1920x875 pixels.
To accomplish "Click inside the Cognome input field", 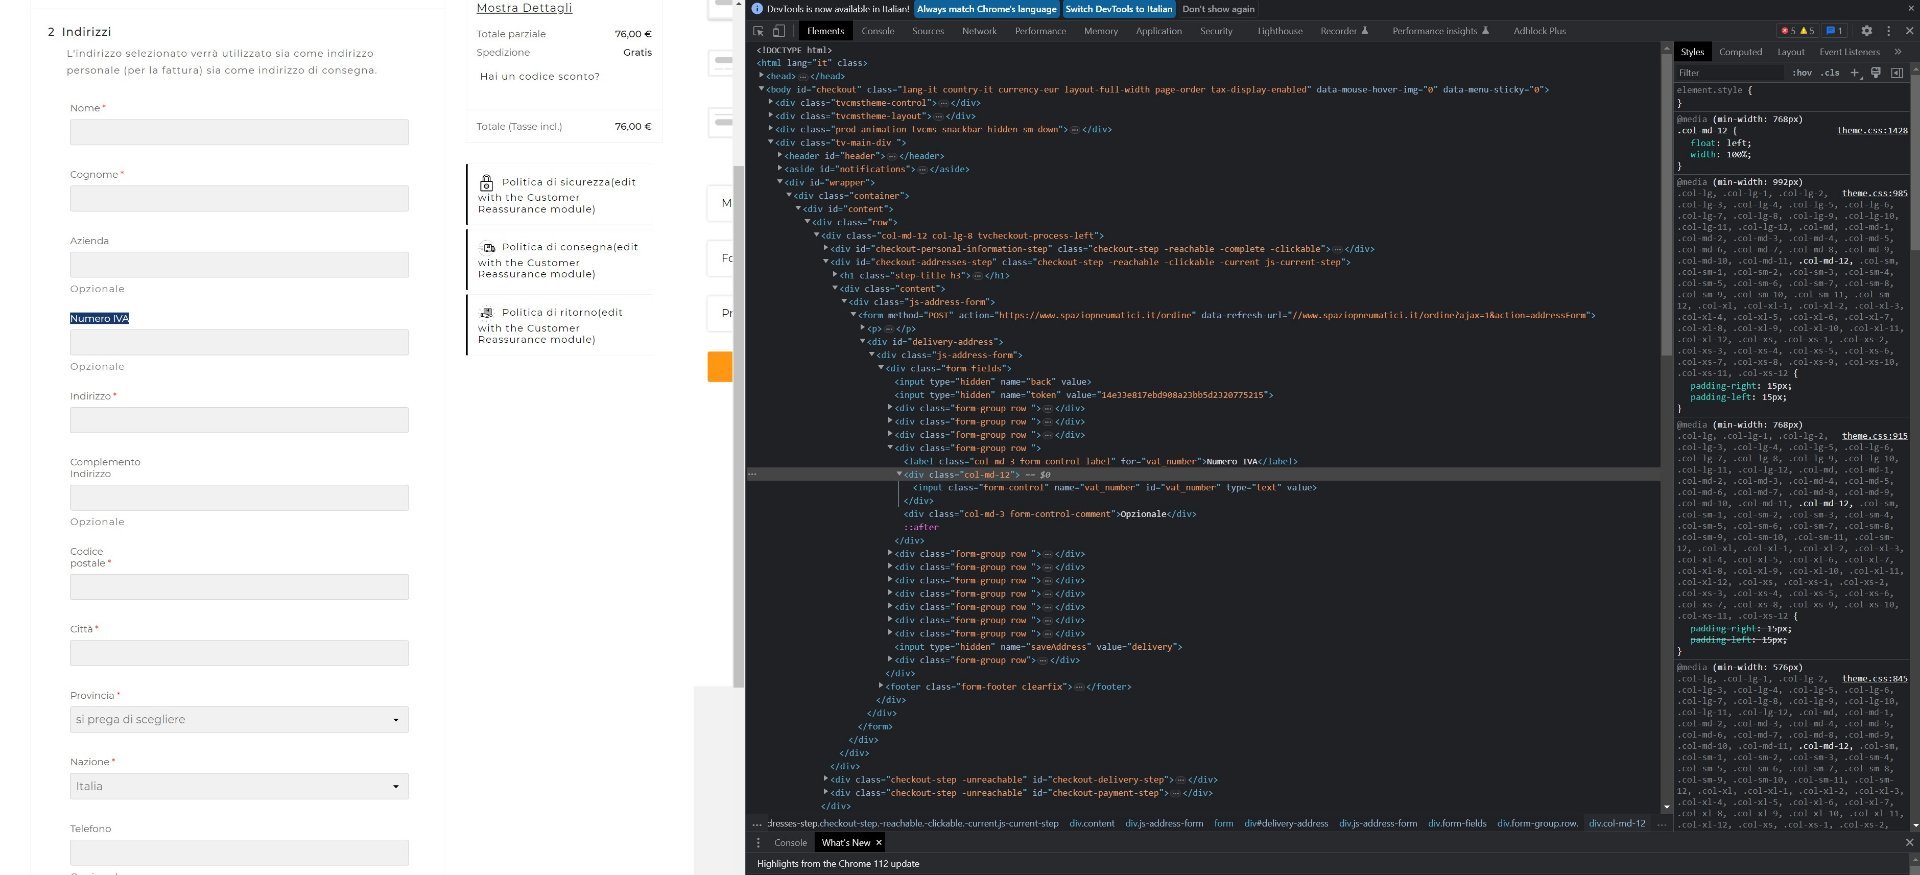I will [239, 198].
